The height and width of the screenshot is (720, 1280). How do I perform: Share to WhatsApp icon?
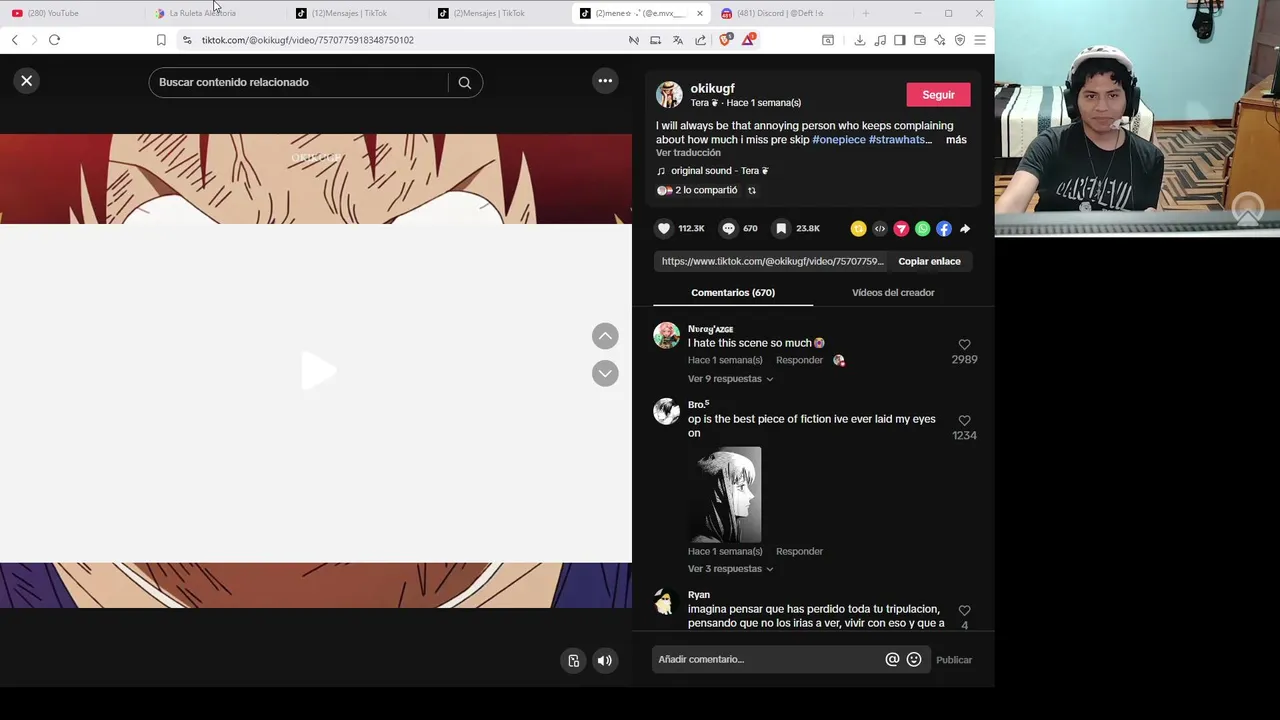click(923, 229)
